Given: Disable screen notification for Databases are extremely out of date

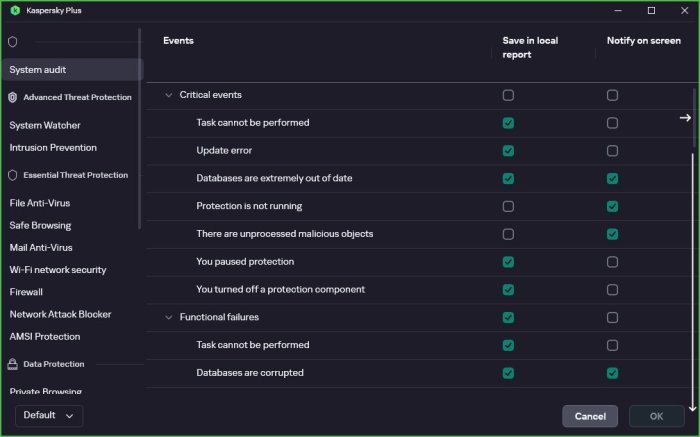Looking at the screenshot, I should pos(612,178).
